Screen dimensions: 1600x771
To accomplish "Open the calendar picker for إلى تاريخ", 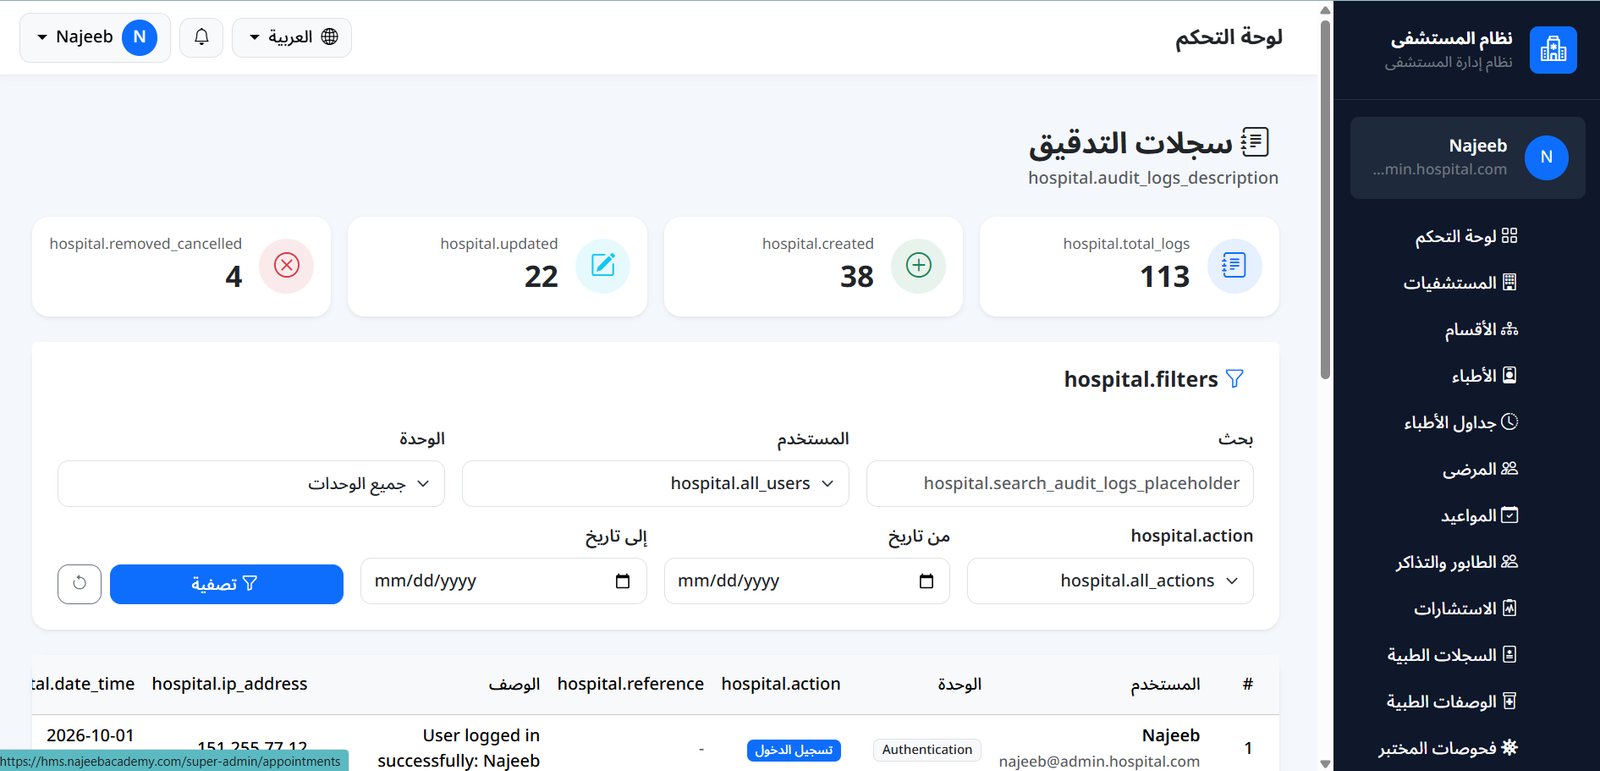I will (x=623, y=581).
